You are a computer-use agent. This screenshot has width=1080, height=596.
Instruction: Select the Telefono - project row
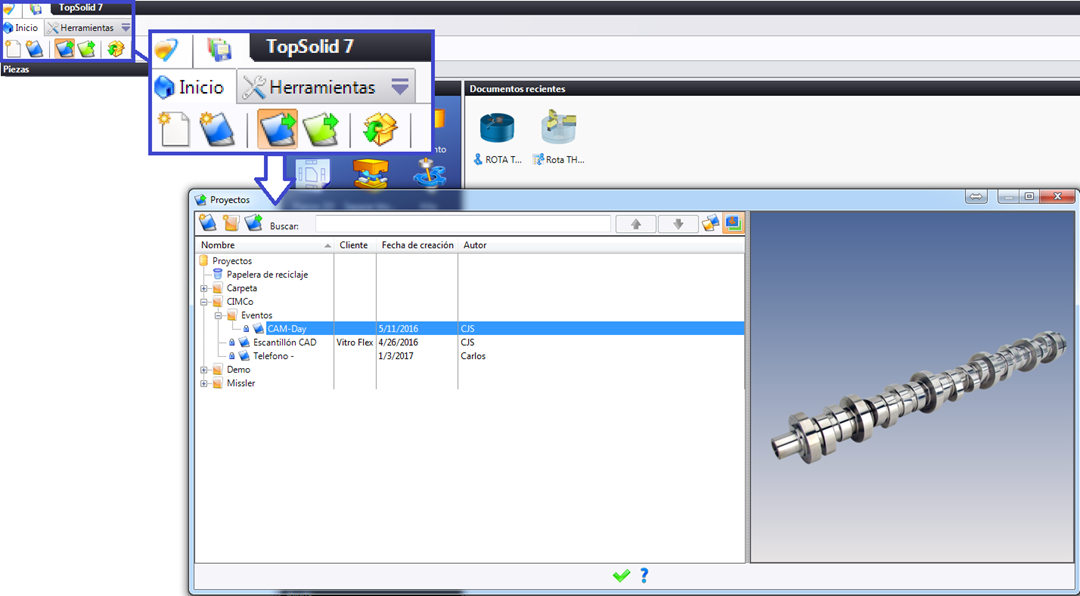point(273,356)
